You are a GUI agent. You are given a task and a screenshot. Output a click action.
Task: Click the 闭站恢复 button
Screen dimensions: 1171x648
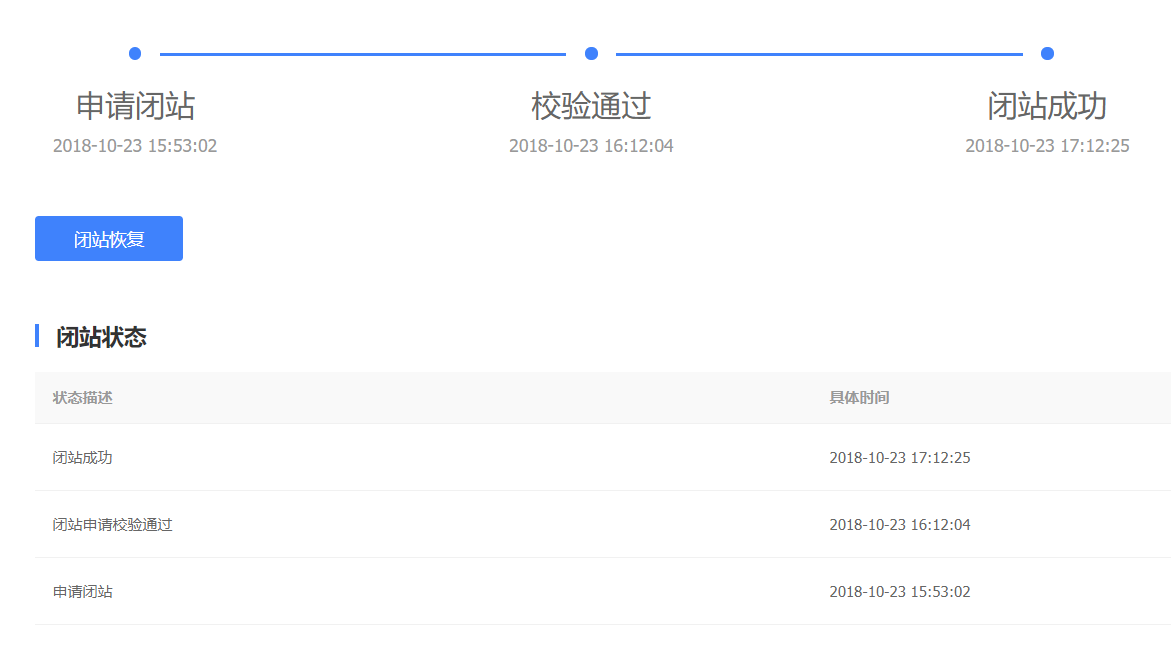(109, 238)
